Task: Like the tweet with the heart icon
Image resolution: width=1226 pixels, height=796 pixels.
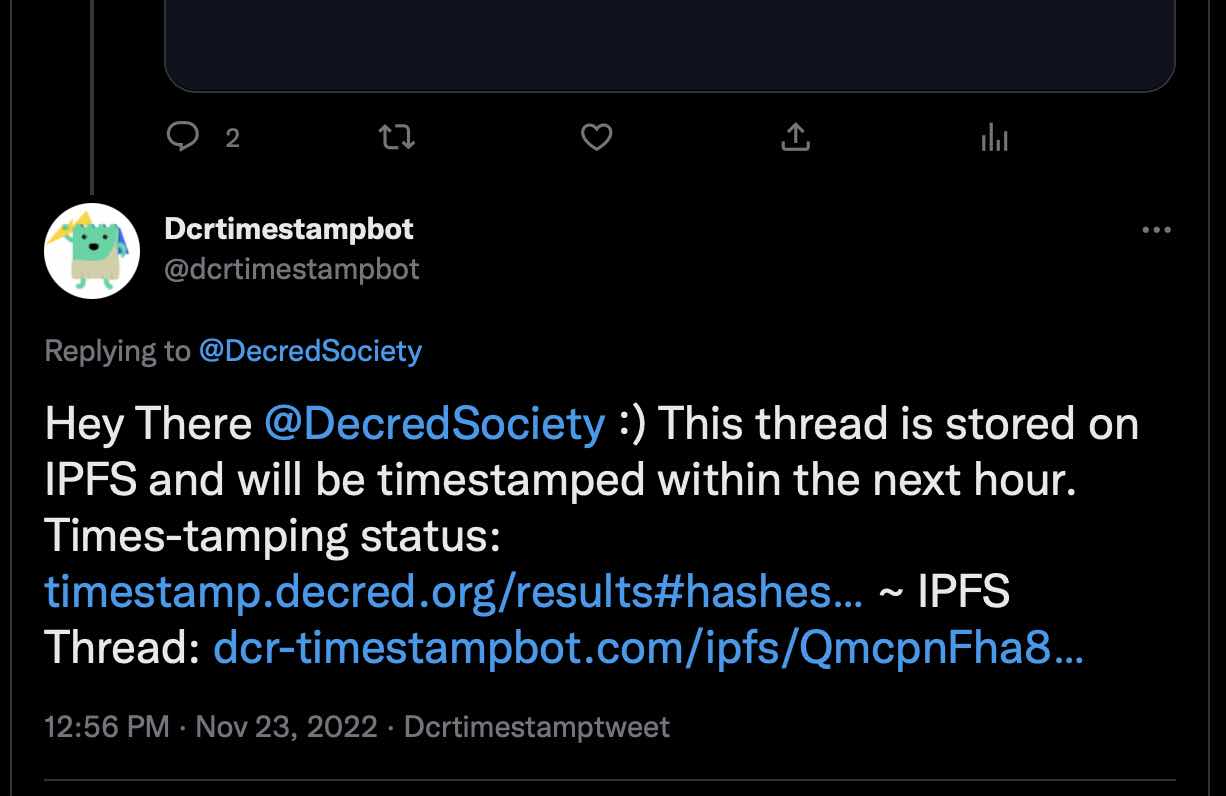Action: pos(597,137)
